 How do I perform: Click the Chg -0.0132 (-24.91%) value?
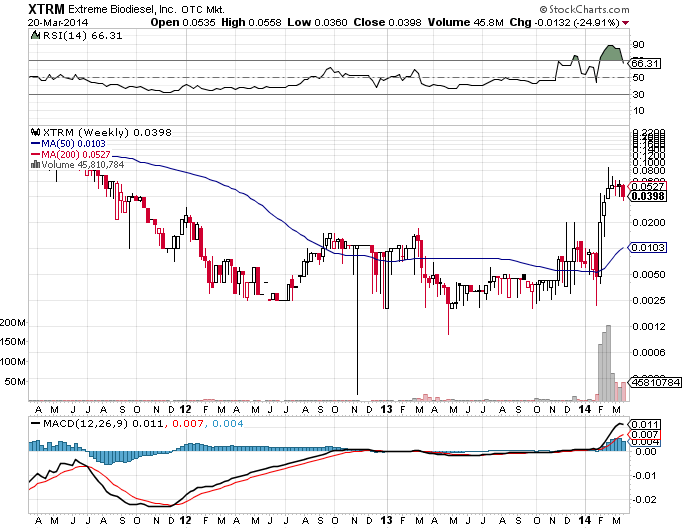tap(564, 22)
